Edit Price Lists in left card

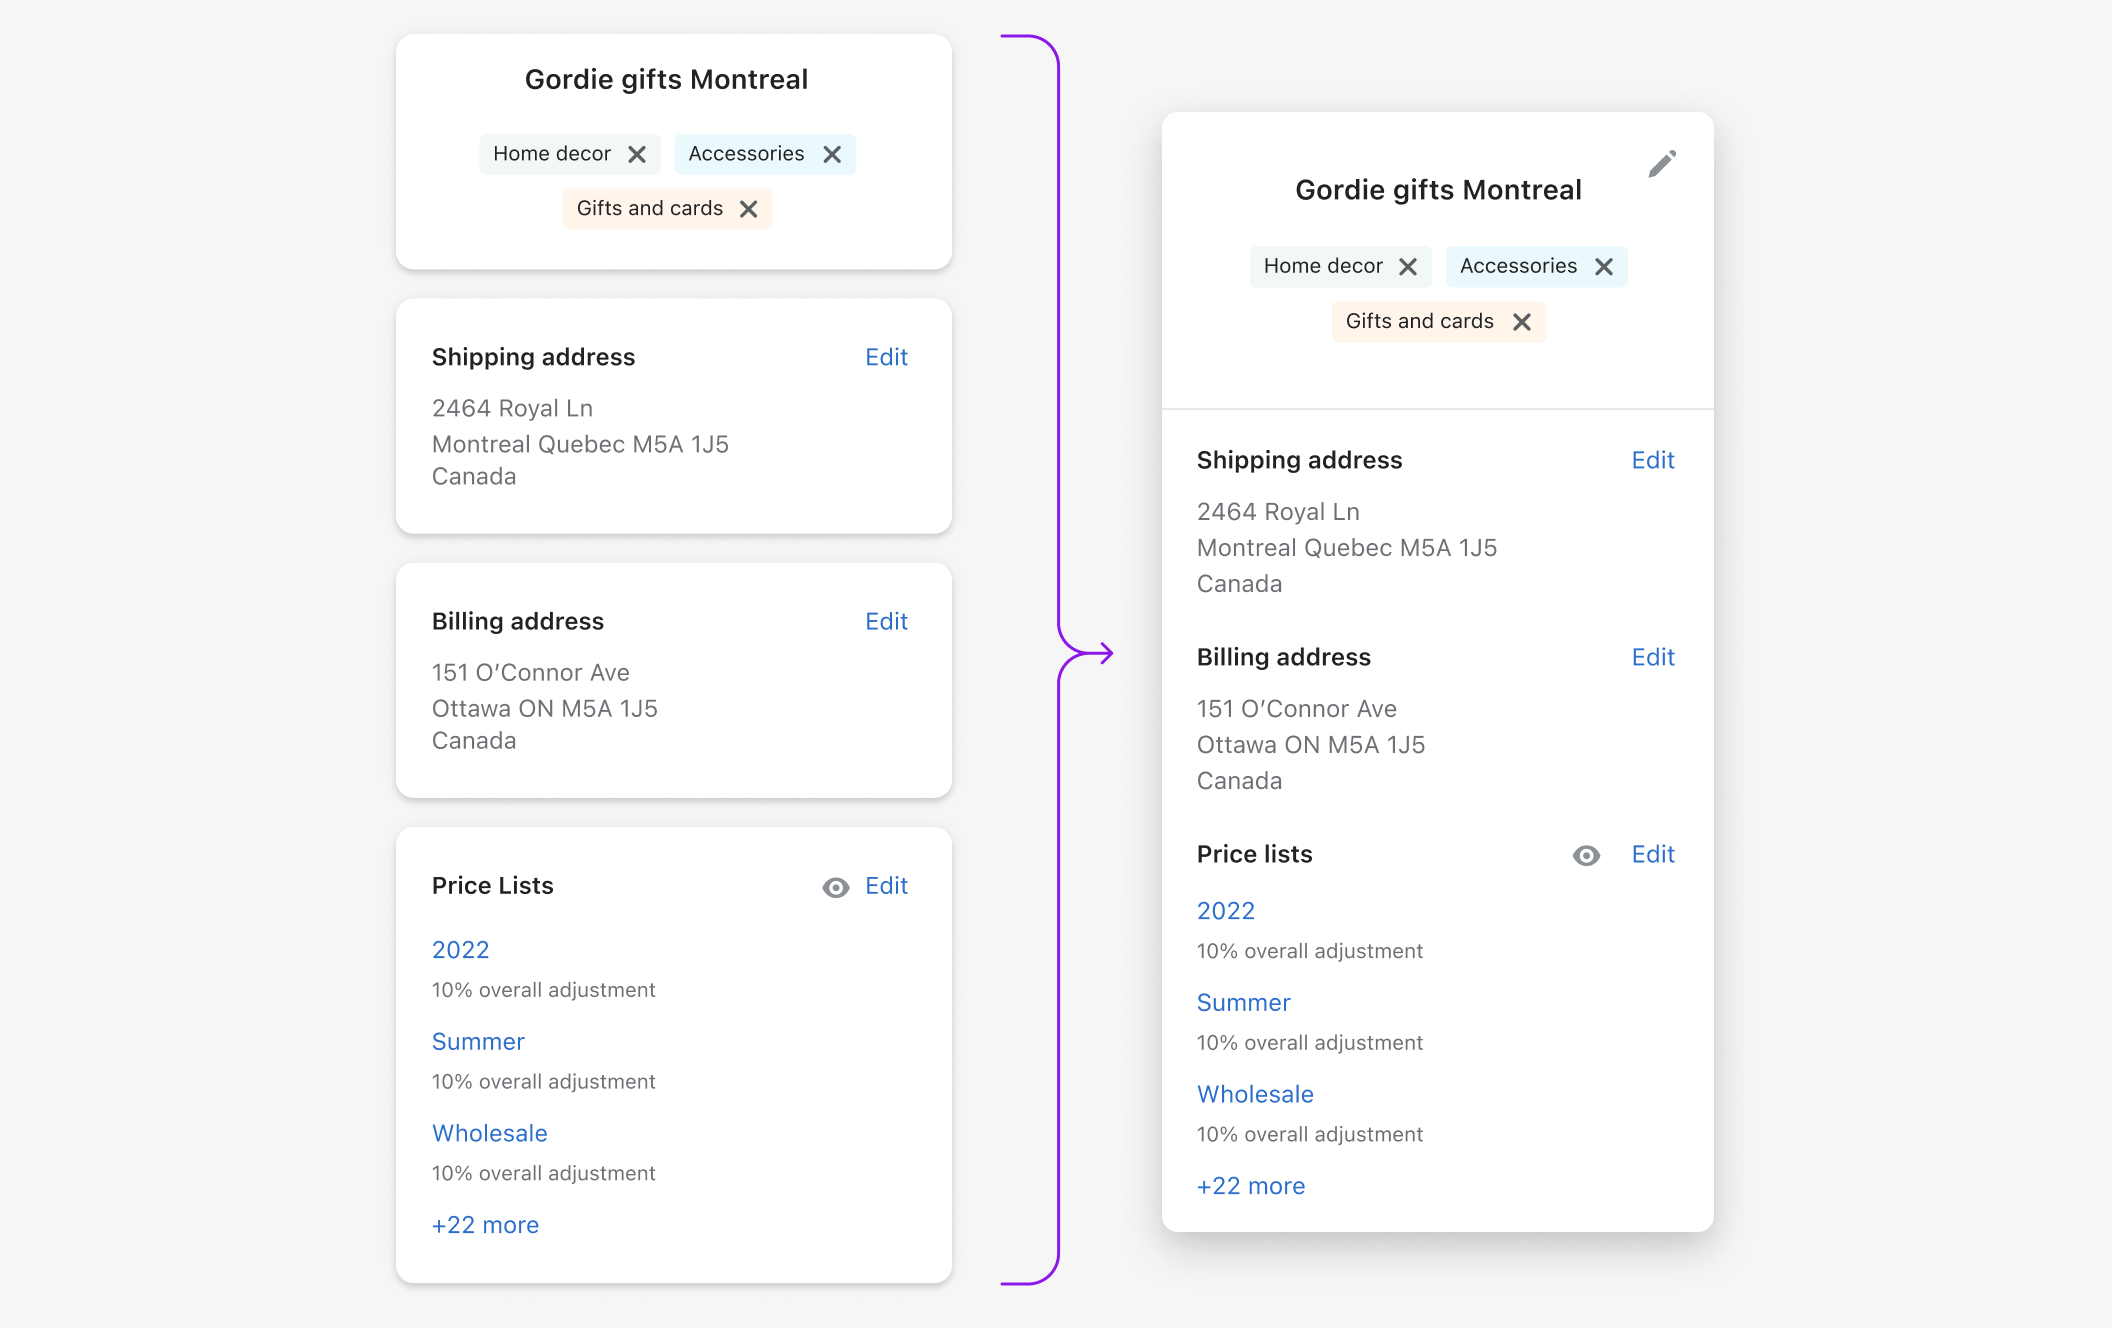click(886, 886)
